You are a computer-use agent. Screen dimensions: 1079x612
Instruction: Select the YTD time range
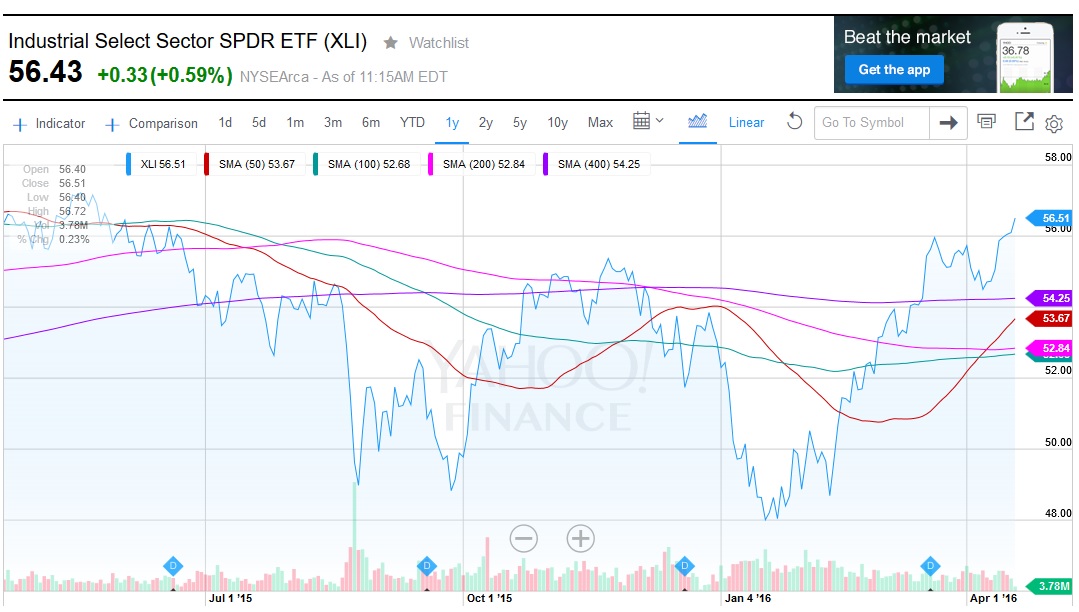click(x=412, y=122)
